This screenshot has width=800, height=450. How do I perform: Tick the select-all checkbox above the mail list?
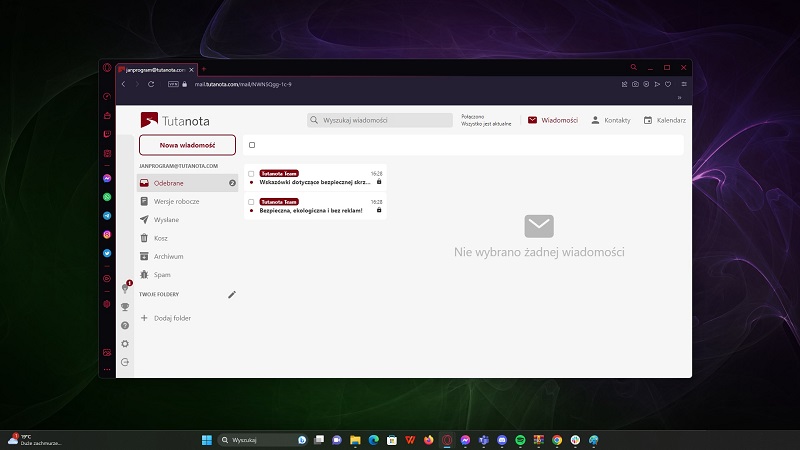click(252, 145)
